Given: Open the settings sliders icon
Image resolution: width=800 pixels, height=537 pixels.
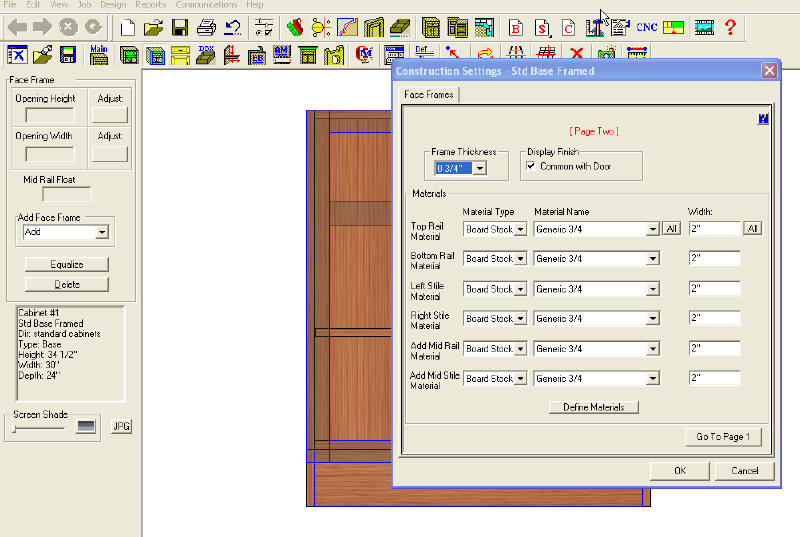Looking at the screenshot, I should tap(264, 28).
